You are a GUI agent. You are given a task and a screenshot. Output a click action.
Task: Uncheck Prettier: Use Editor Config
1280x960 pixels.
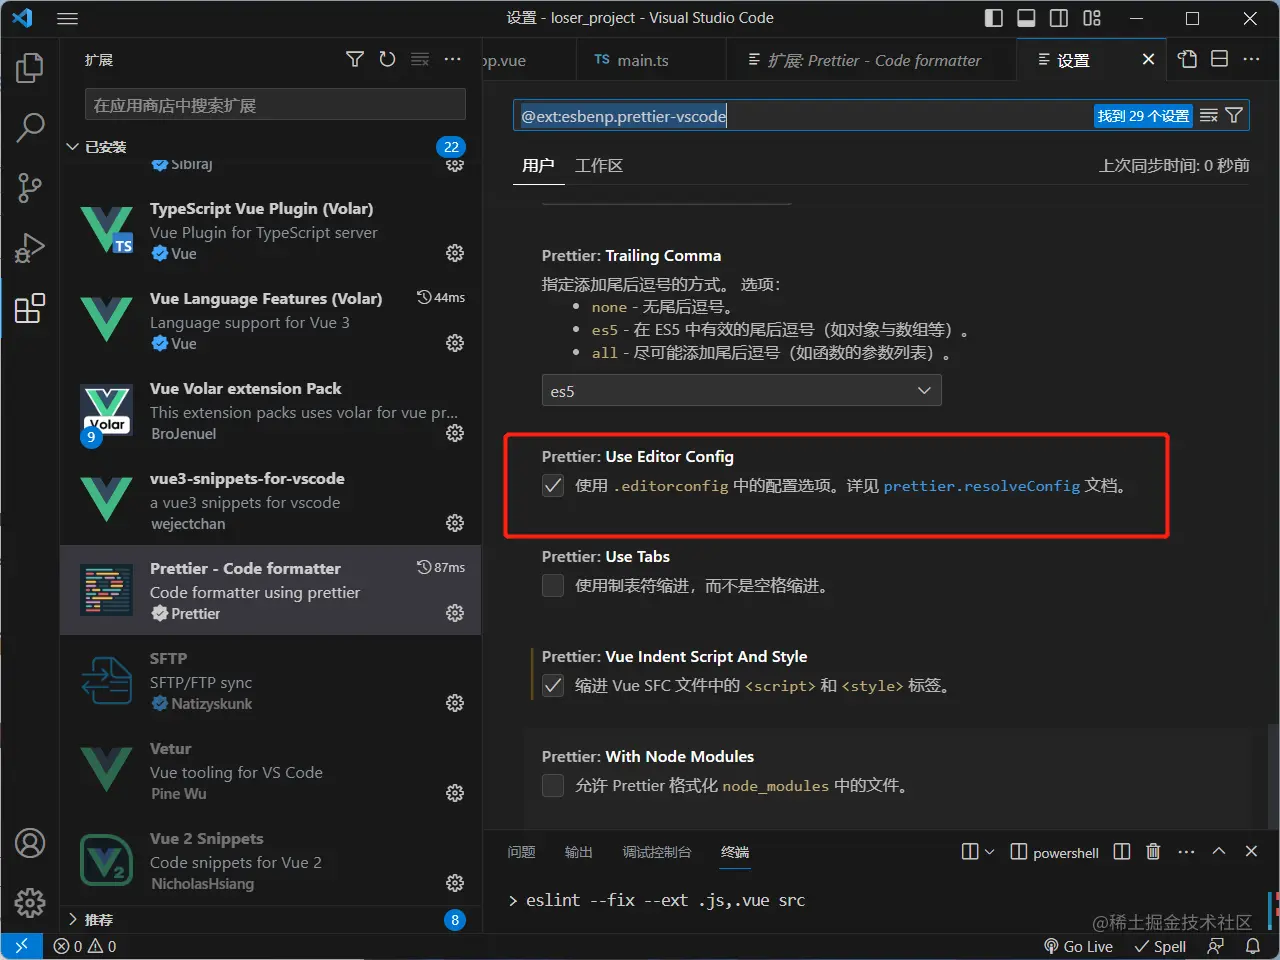(x=553, y=485)
